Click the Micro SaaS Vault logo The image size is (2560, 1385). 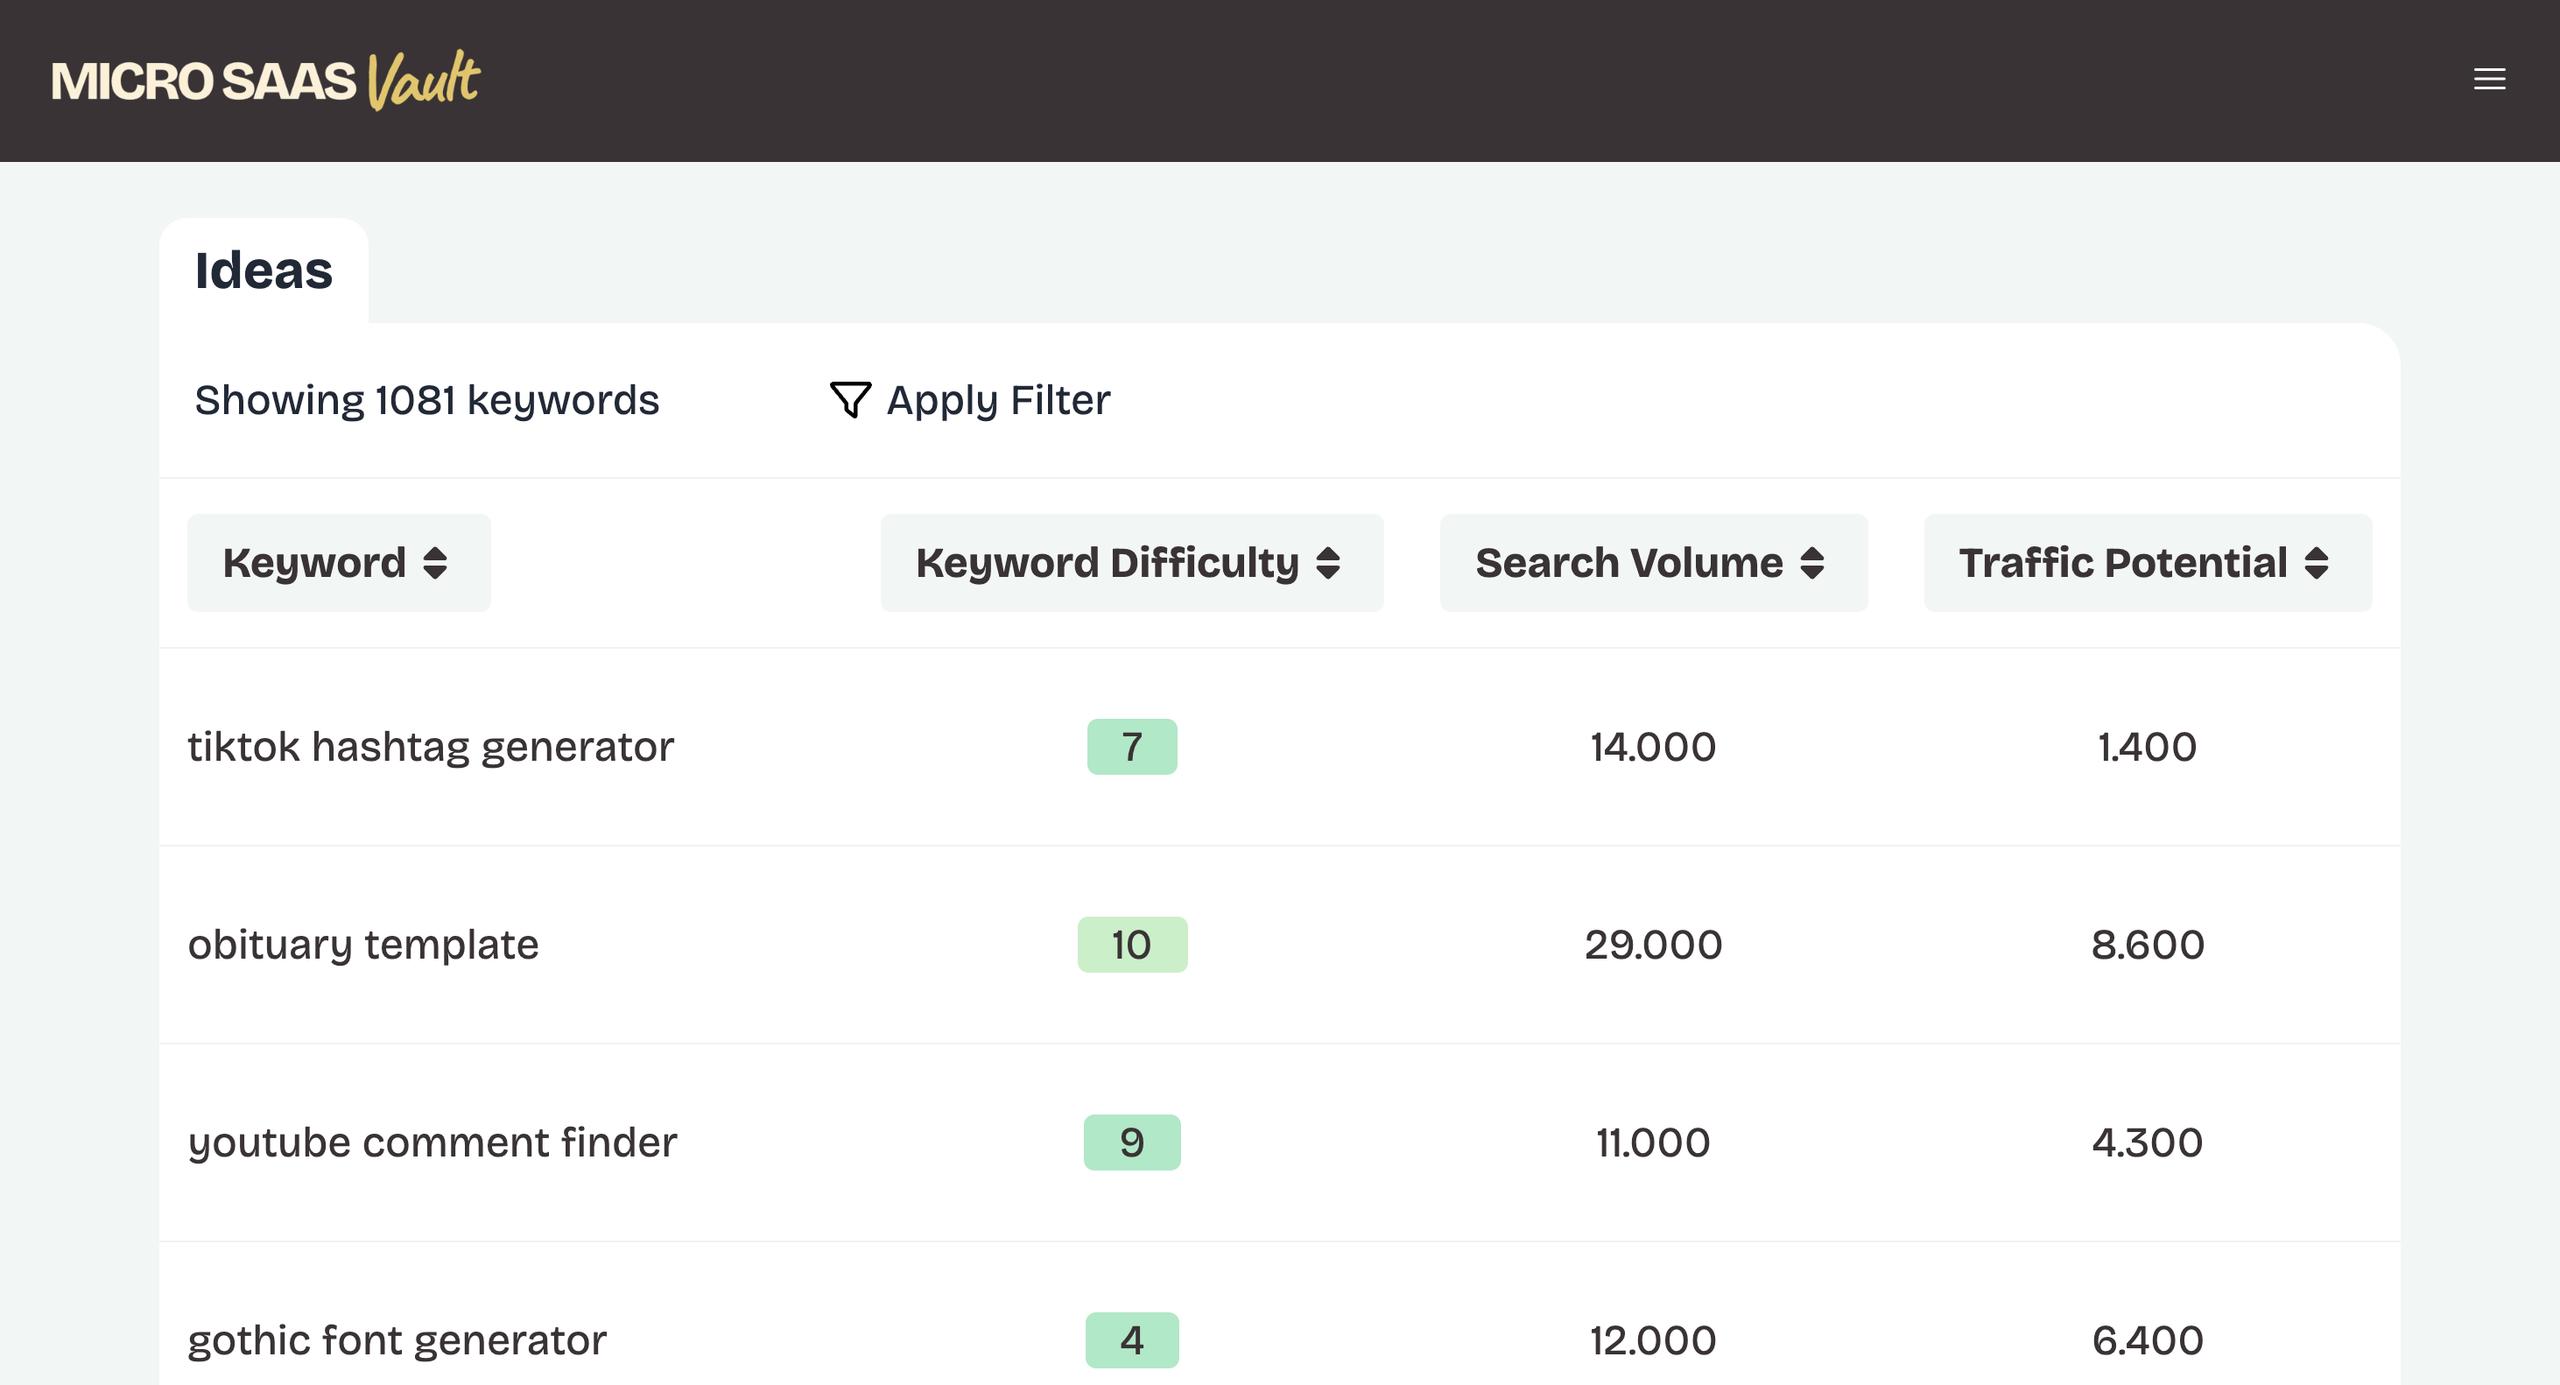tap(266, 80)
